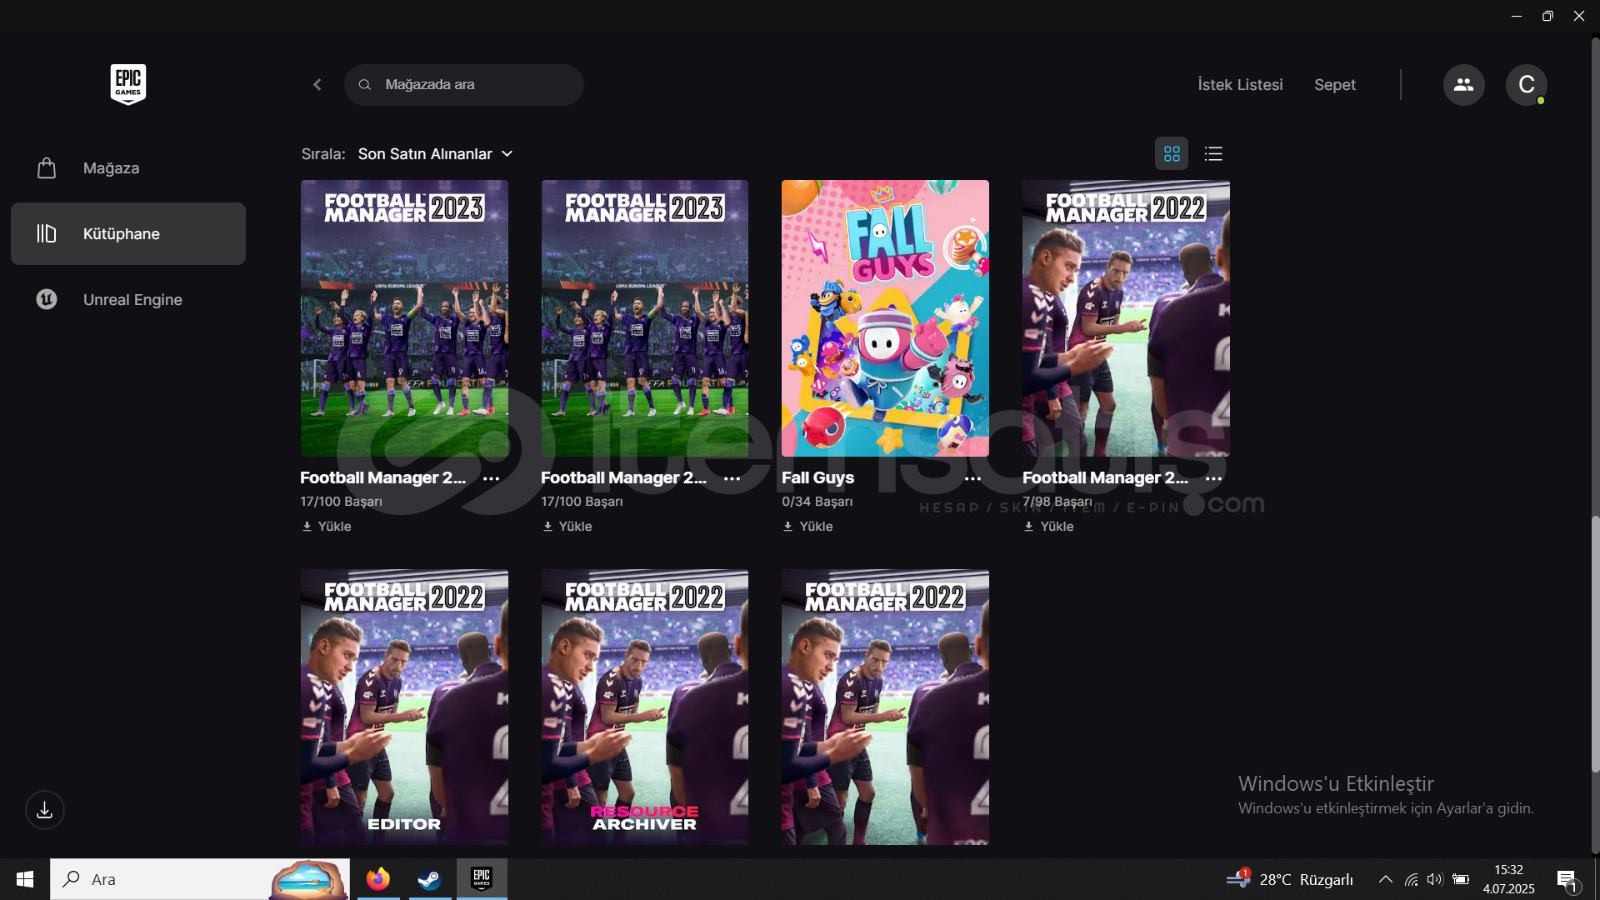Open Football Manager 2022 Editor cover
This screenshot has height=900, width=1600.
tap(404, 707)
